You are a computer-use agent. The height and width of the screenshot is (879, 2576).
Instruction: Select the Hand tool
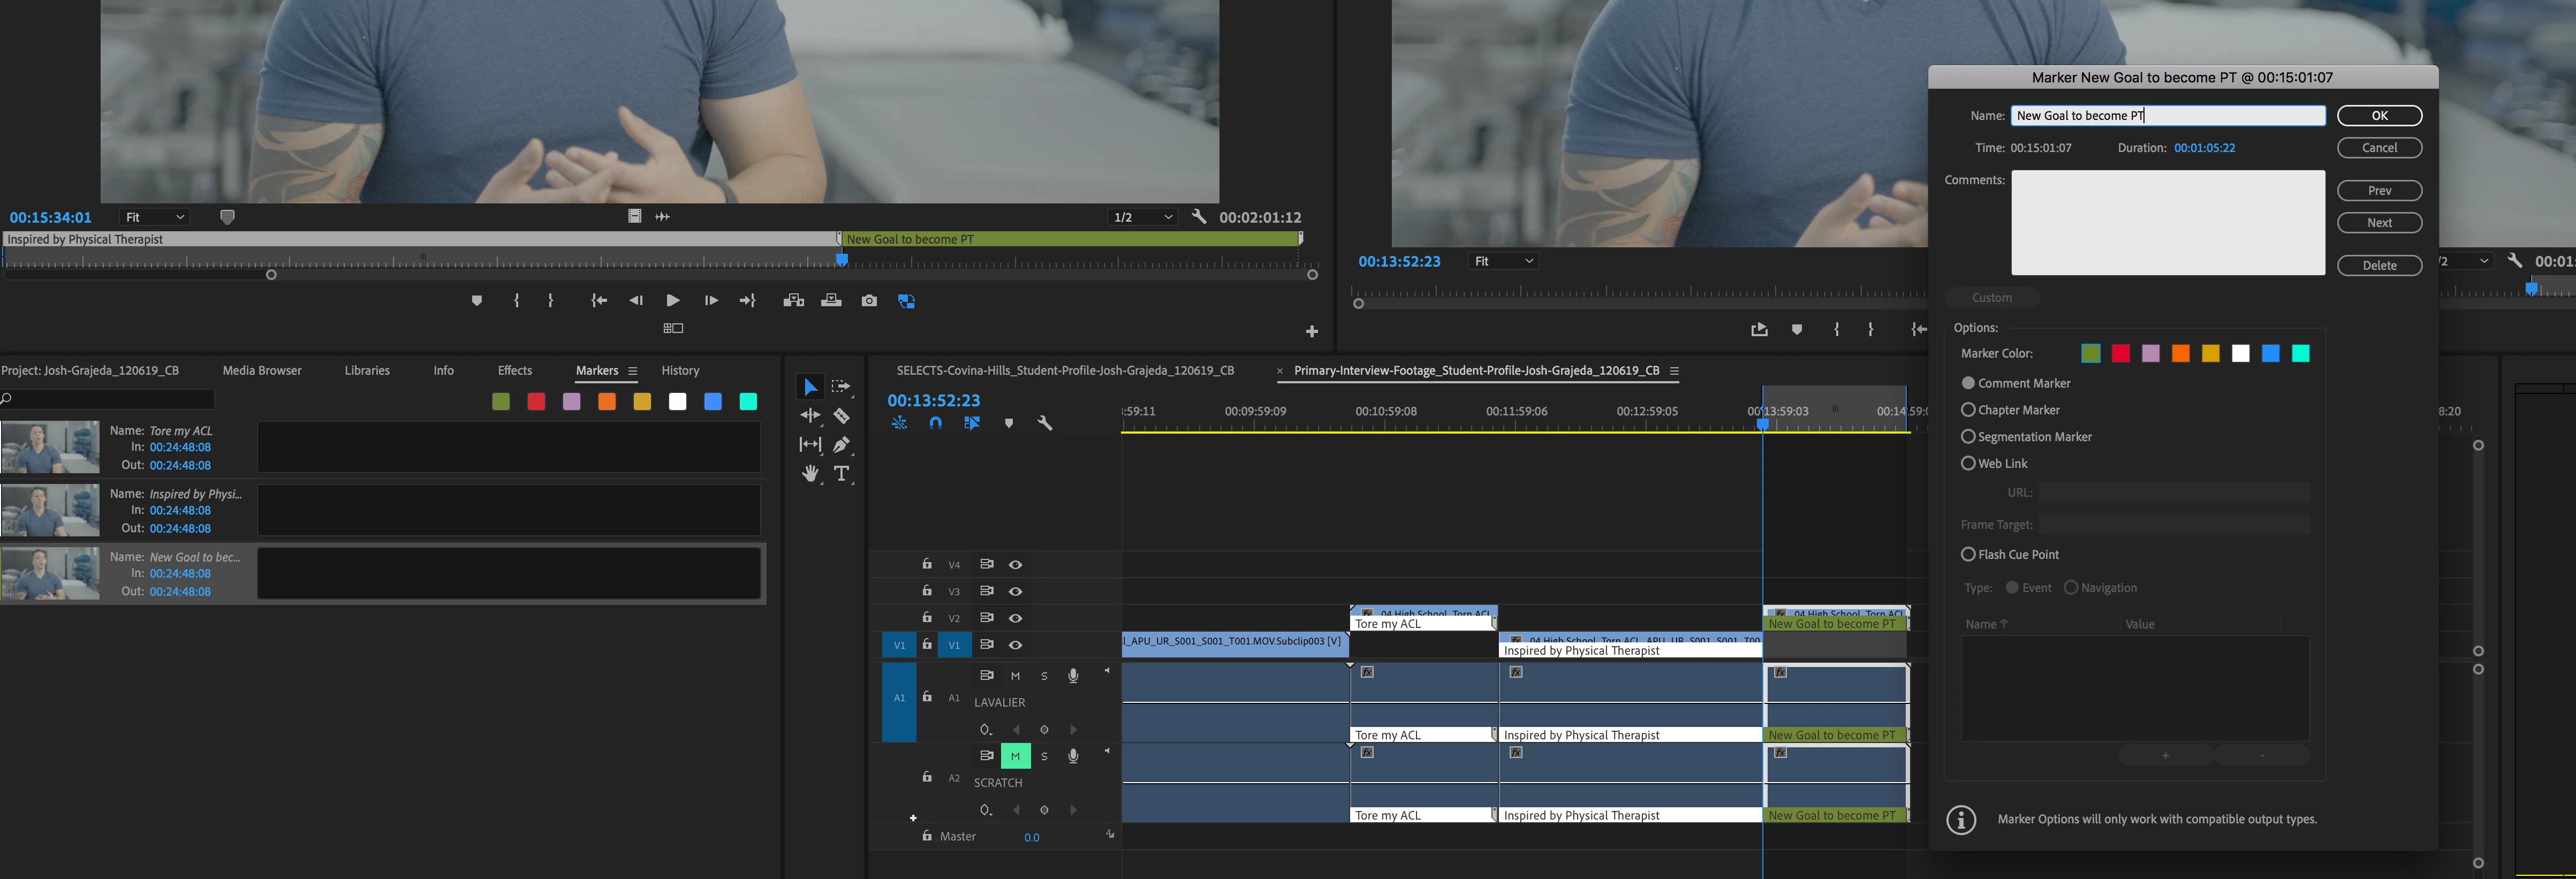point(810,474)
